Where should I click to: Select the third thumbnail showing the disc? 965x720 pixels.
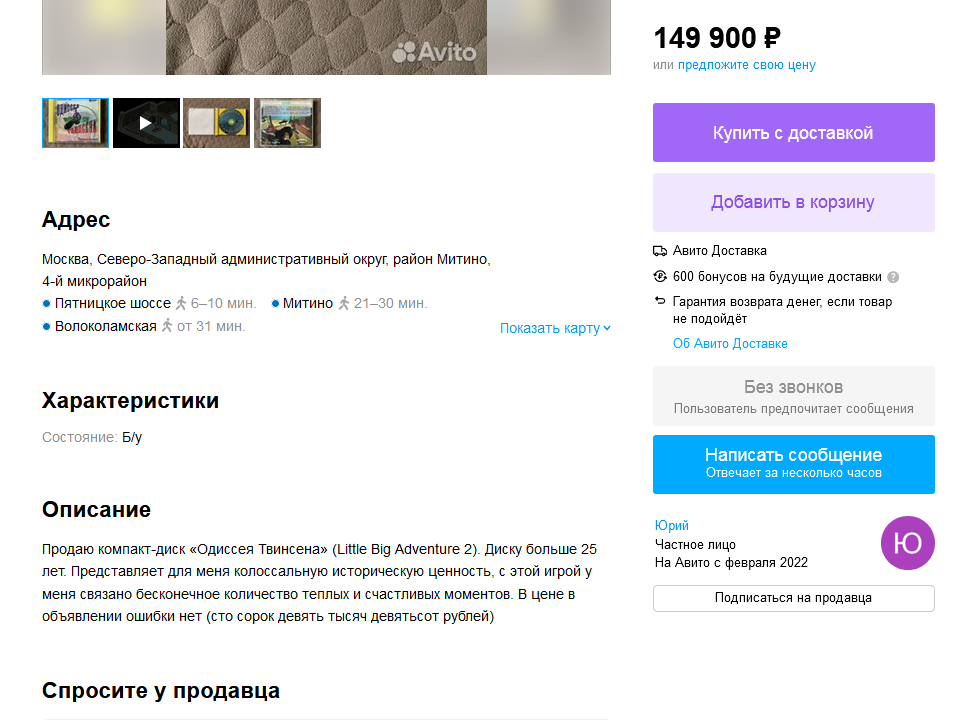click(x=216, y=123)
